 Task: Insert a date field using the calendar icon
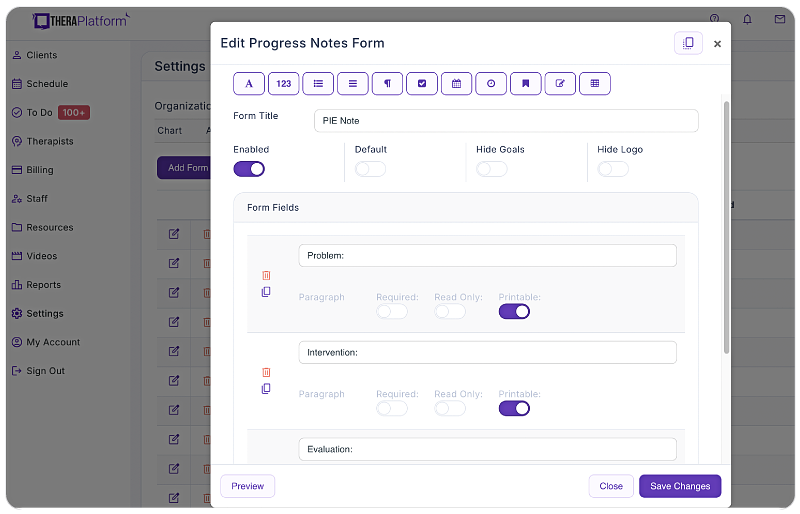pyautogui.click(x=457, y=84)
